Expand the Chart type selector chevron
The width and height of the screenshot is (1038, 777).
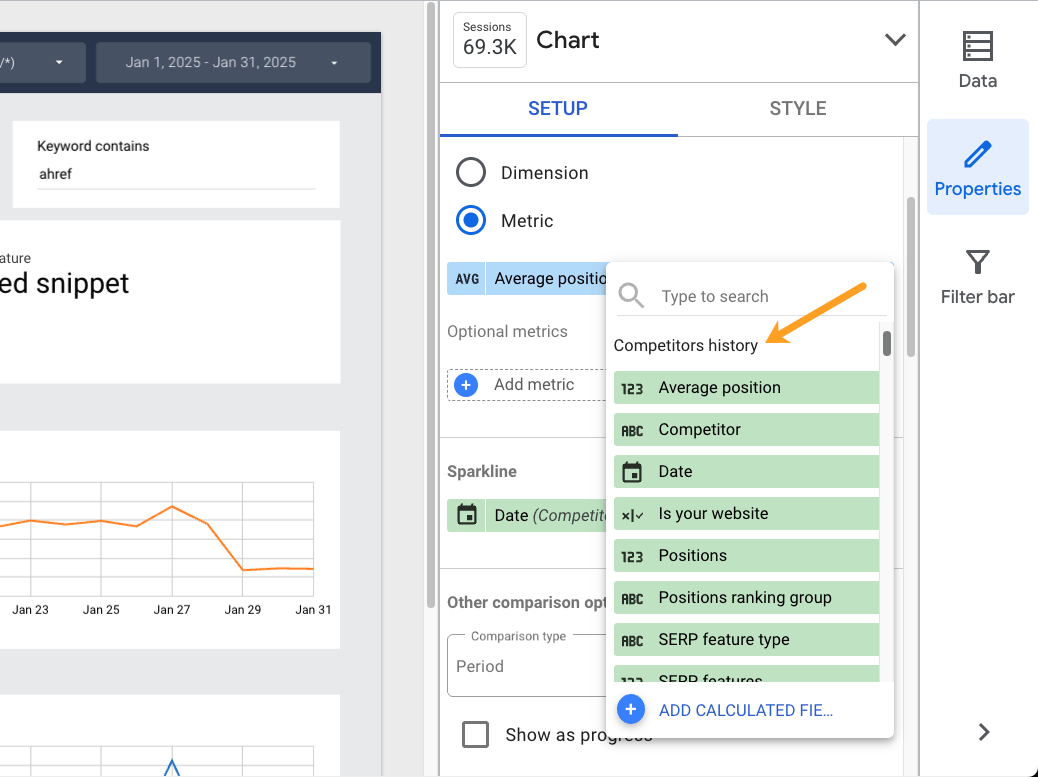click(893, 40)
